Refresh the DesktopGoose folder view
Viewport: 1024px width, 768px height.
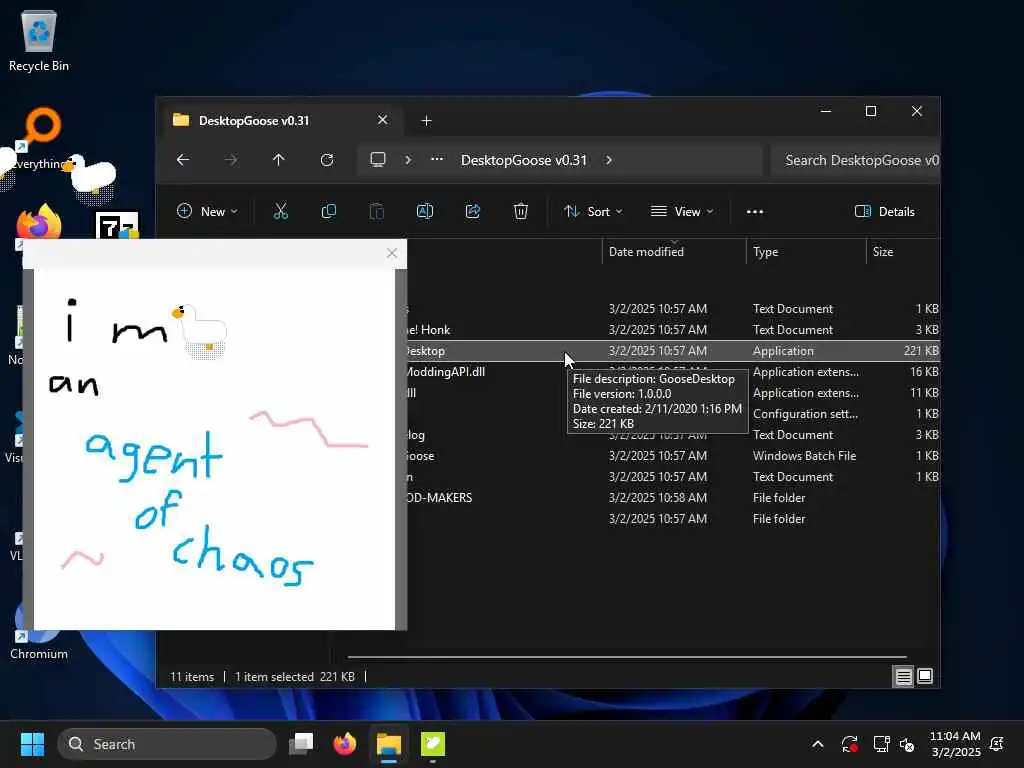coord(327,160)
